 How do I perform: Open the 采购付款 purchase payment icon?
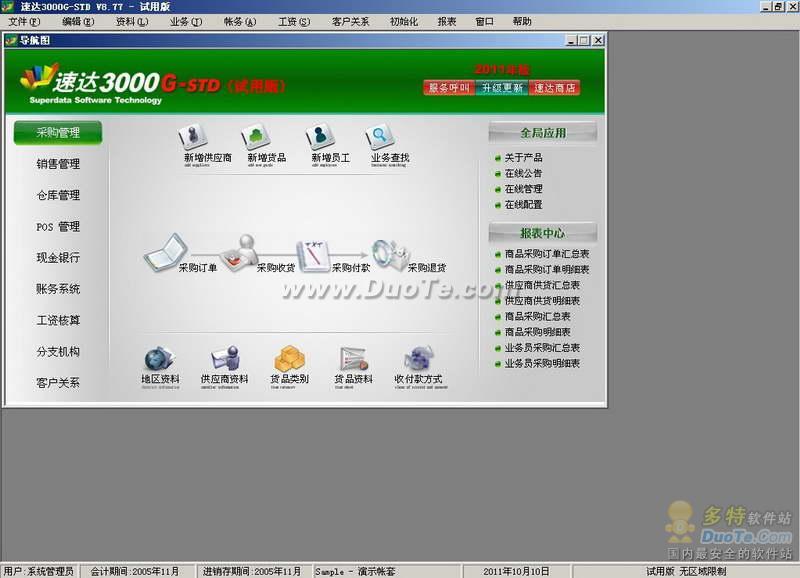pos(314,255)
